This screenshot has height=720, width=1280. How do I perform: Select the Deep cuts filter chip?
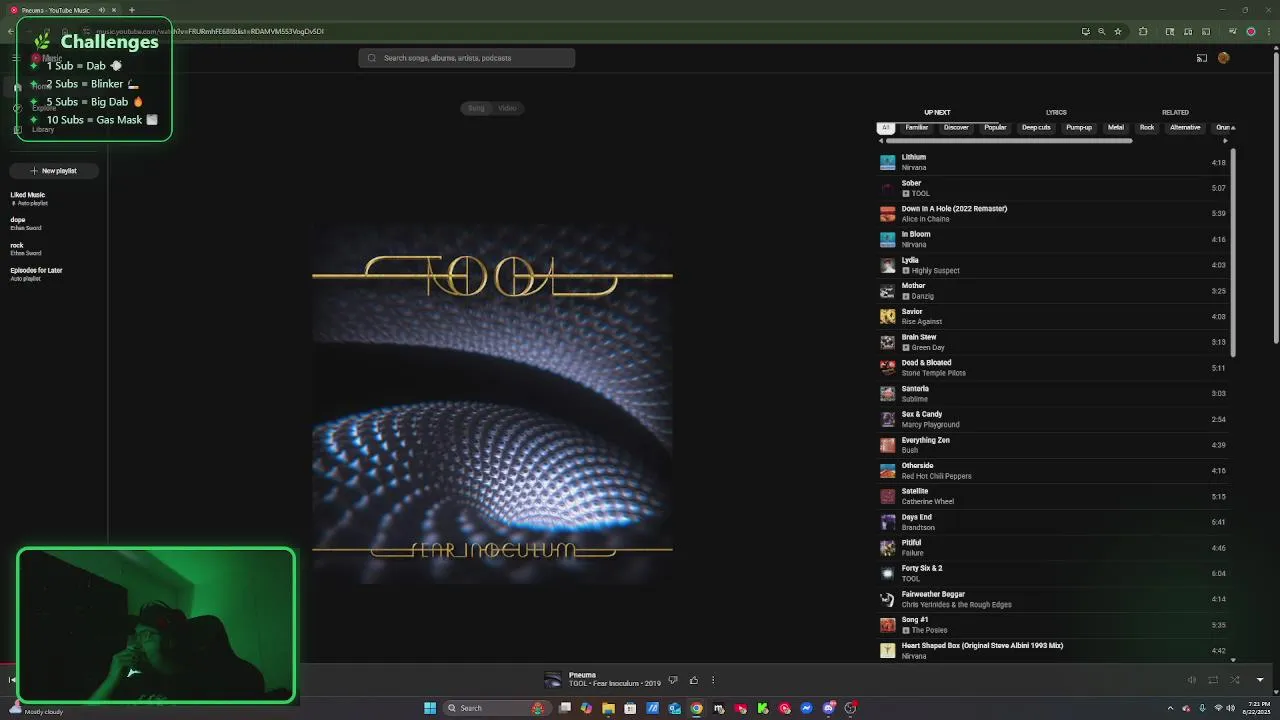point(1036,128)
